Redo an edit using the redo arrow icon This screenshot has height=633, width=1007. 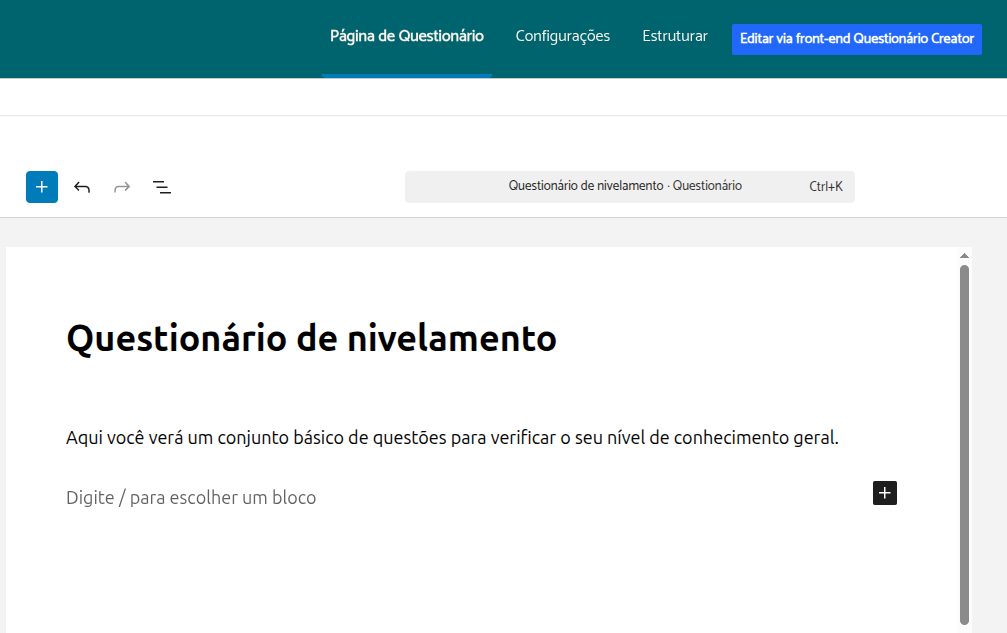click(121, 187)
